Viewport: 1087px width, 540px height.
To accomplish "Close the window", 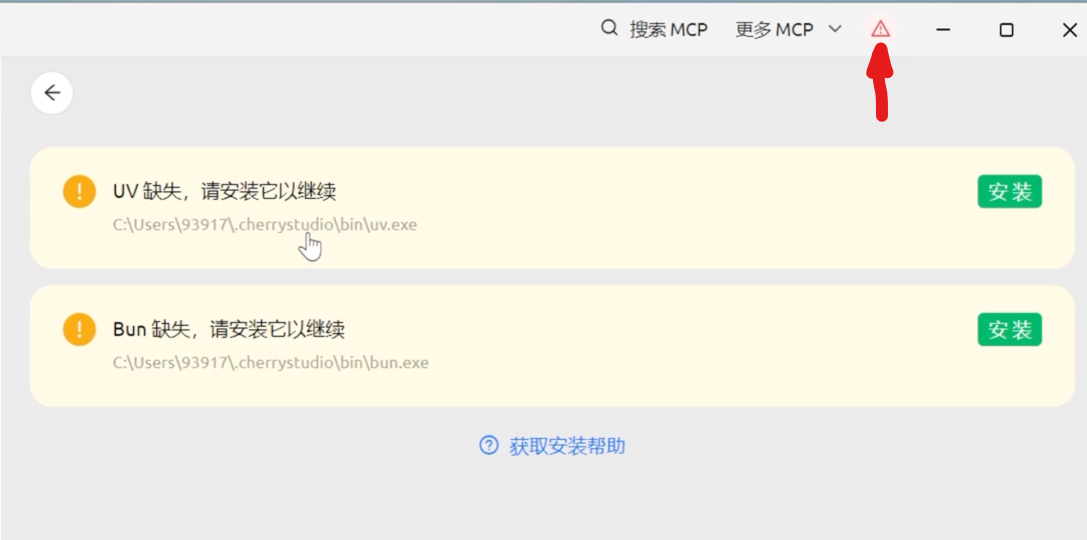I will [1070, 29].
